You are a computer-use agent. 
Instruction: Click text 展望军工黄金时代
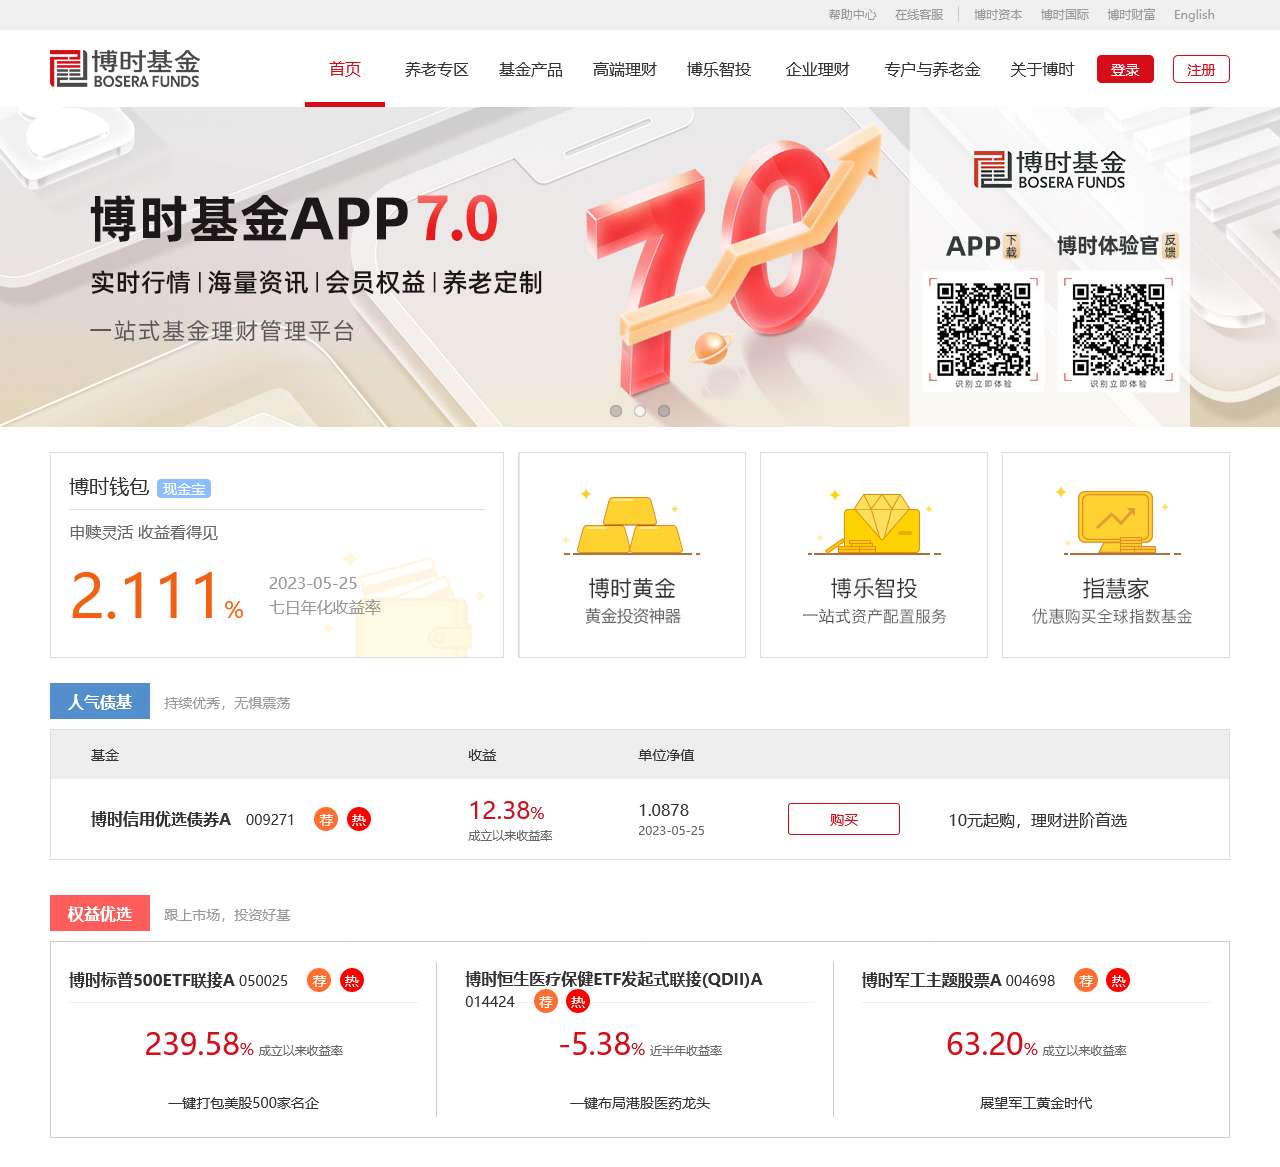(1036, 1103)
